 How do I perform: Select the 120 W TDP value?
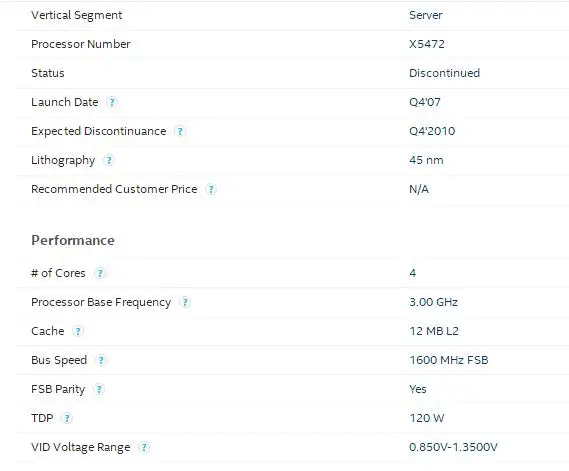pos(427,418)
